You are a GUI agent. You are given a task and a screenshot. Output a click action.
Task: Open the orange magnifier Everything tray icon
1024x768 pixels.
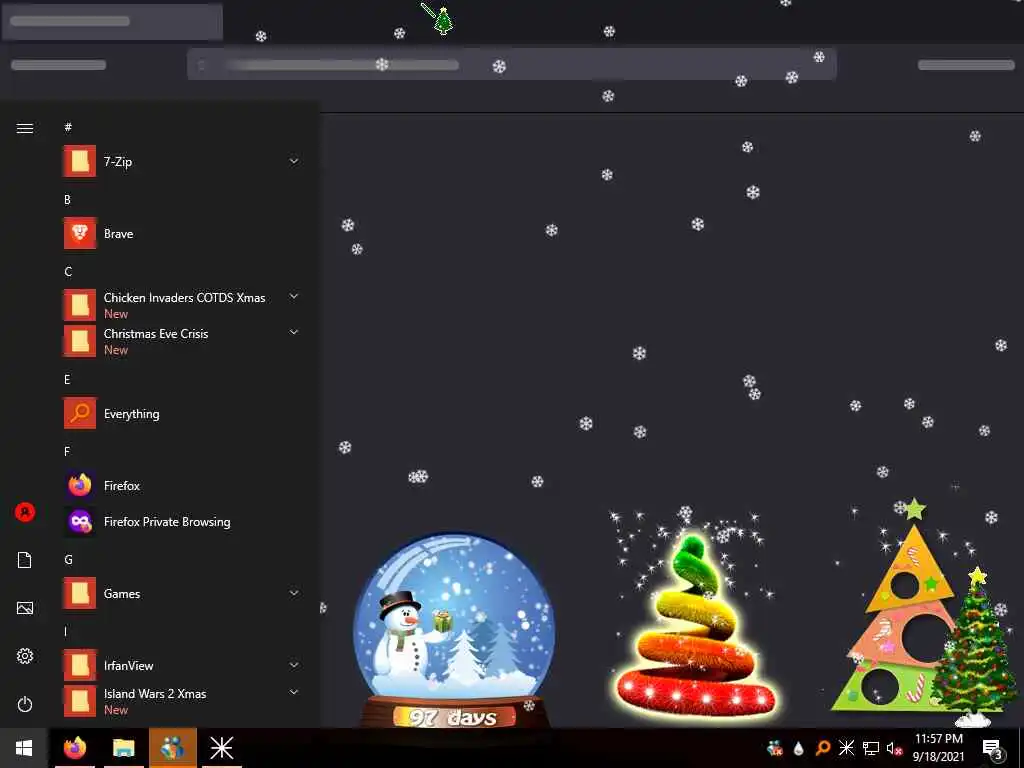822,748
